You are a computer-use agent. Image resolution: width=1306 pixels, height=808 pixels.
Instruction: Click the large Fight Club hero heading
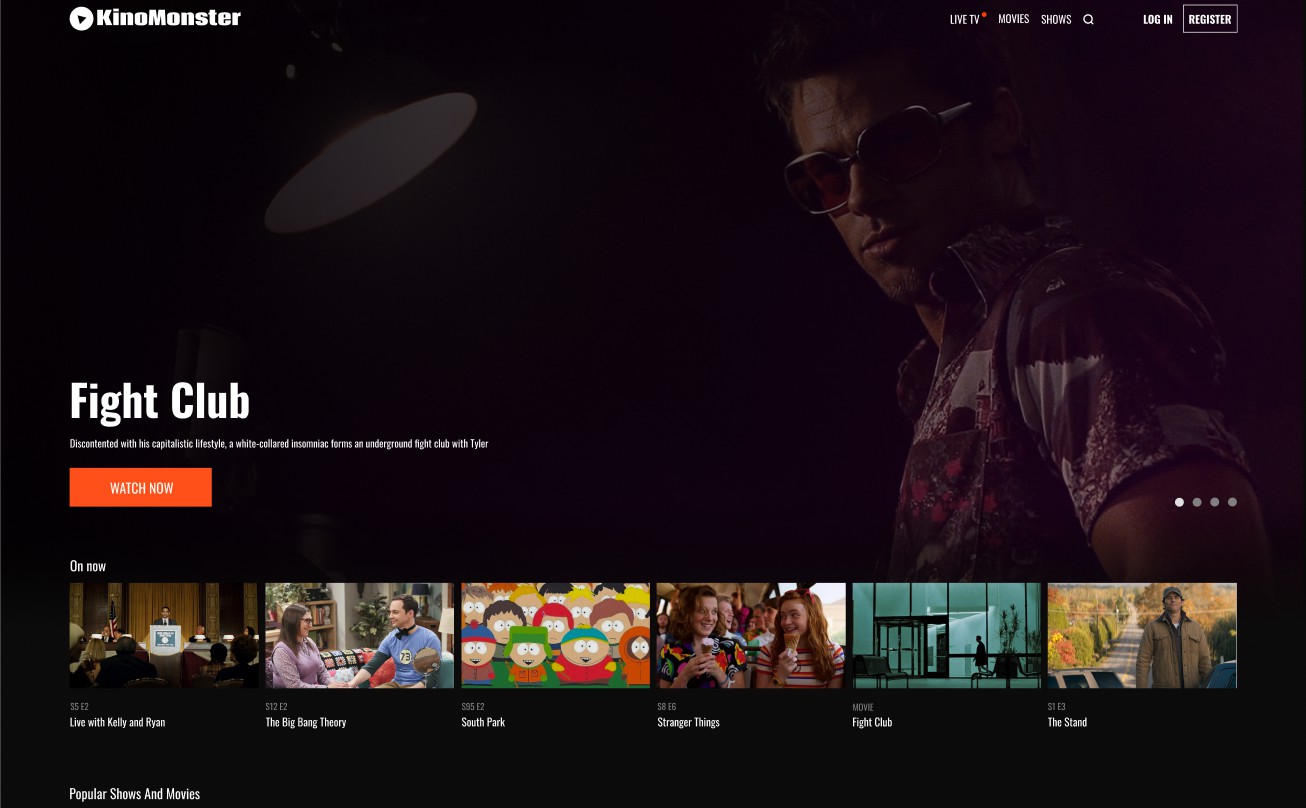pyautogui.click(x=160, y=400)
